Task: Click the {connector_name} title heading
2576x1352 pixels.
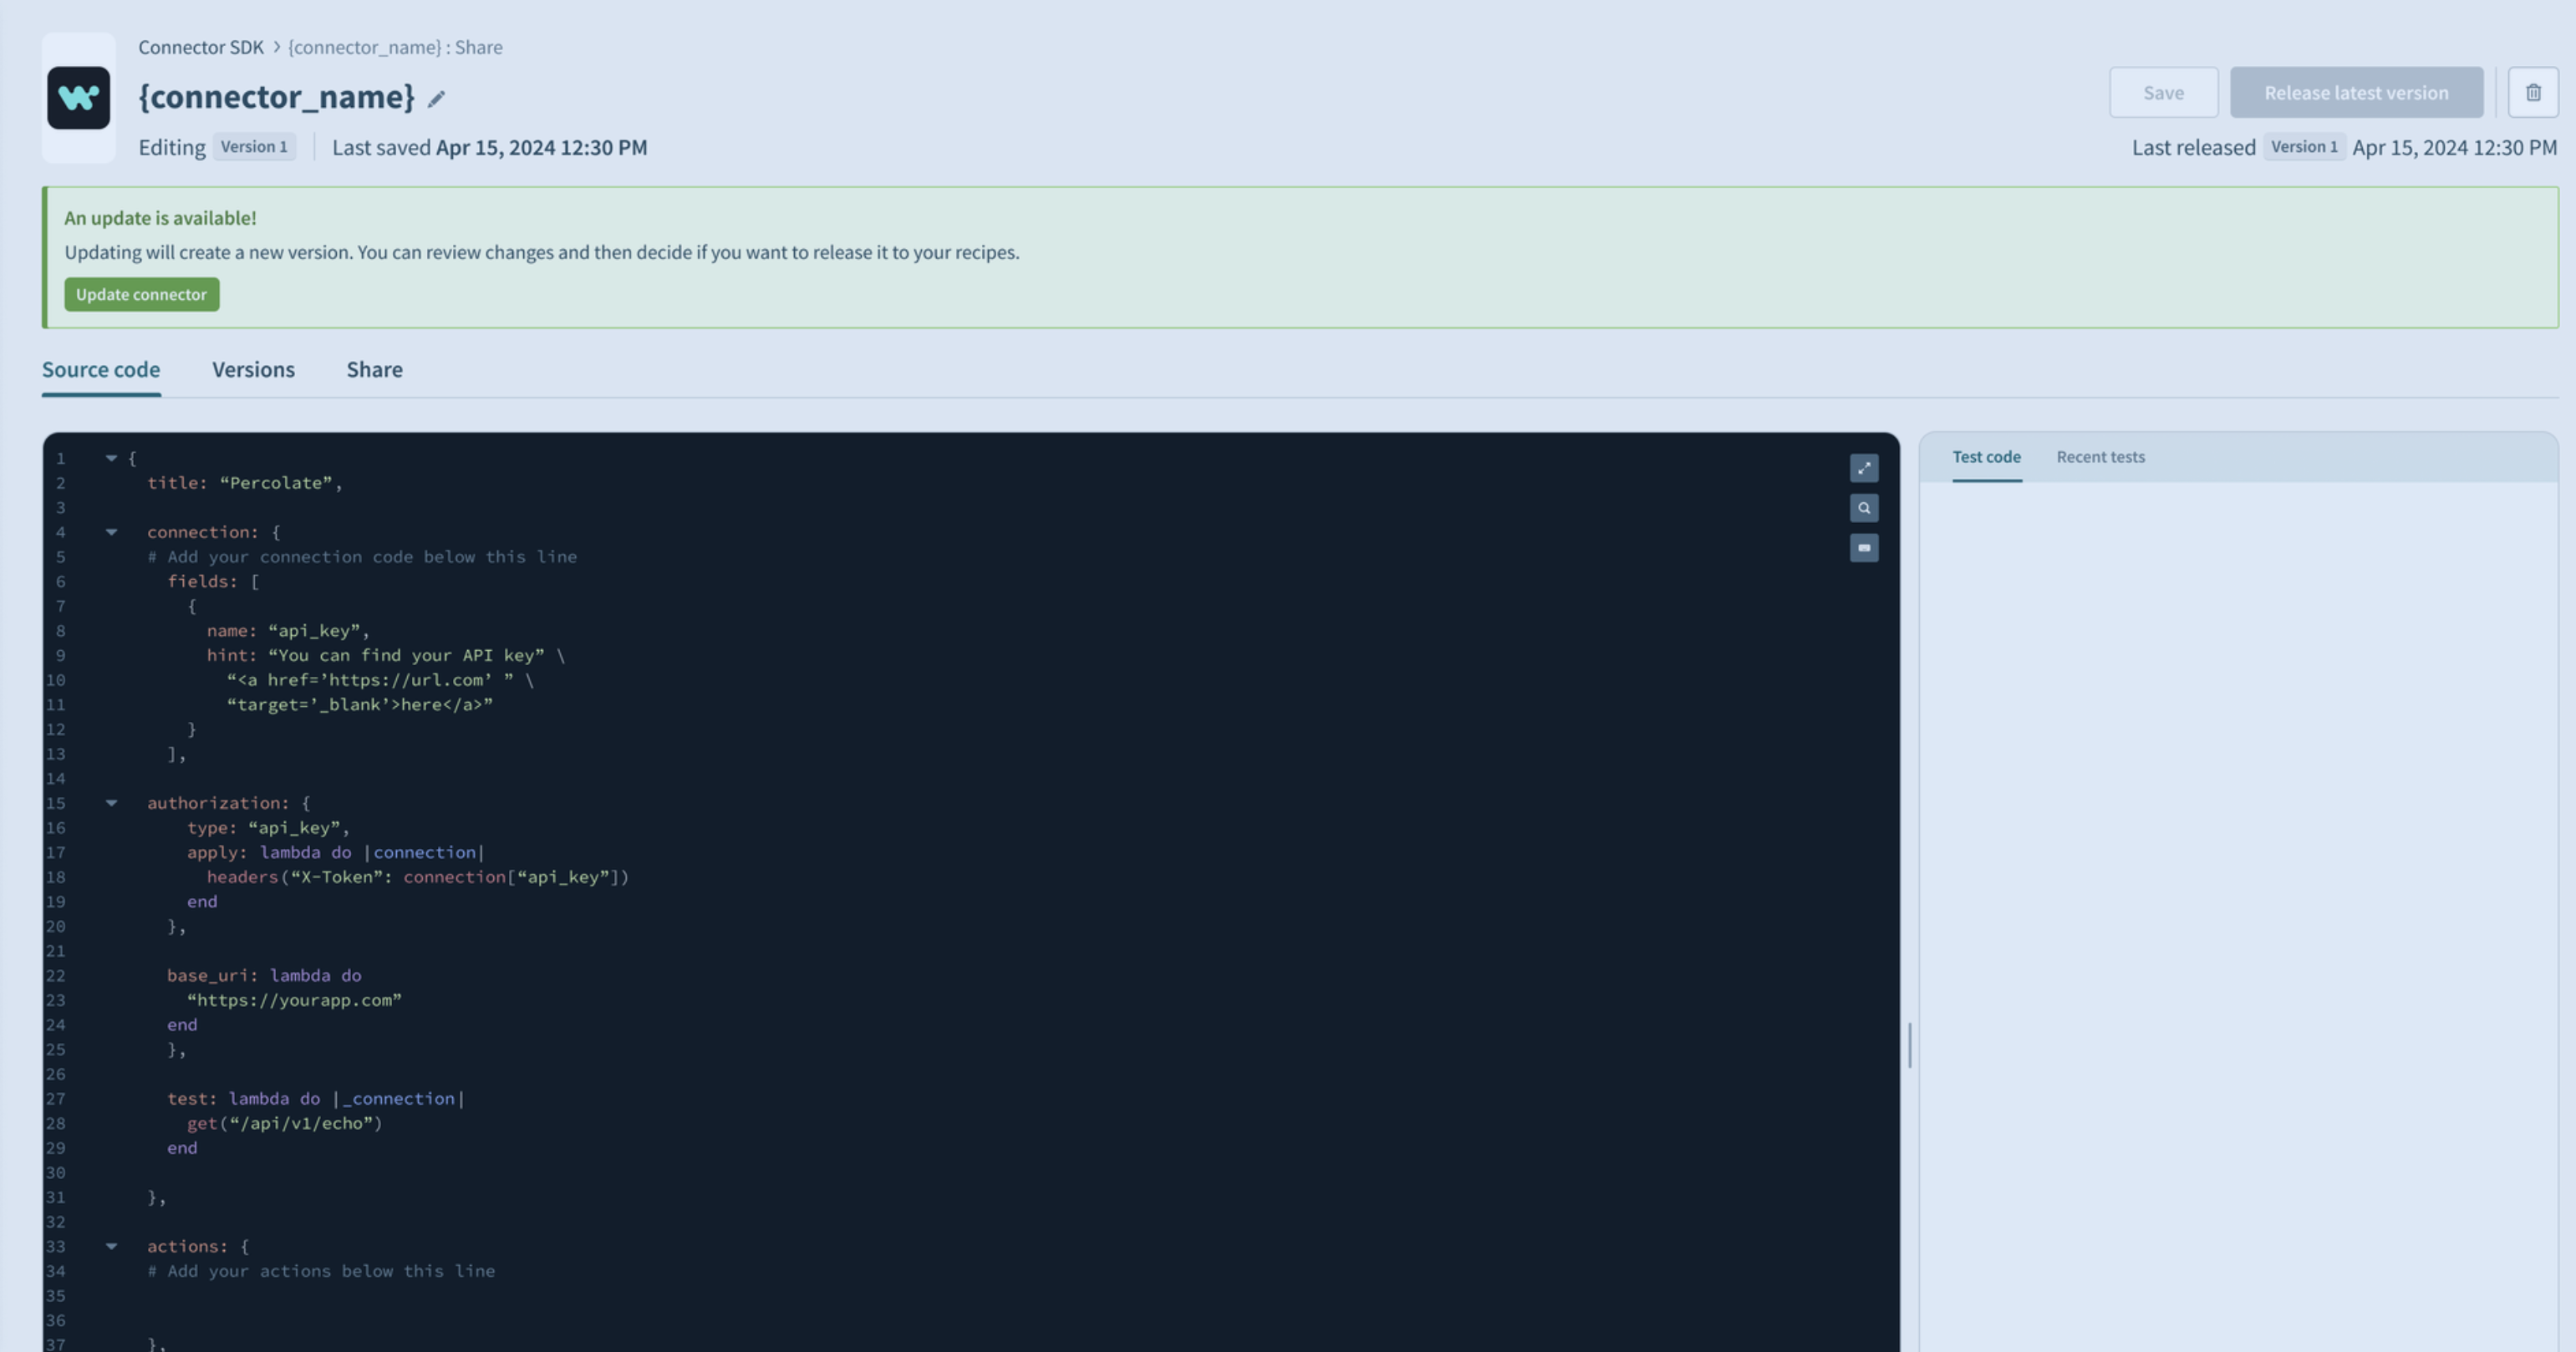Action: click(276, 96)
